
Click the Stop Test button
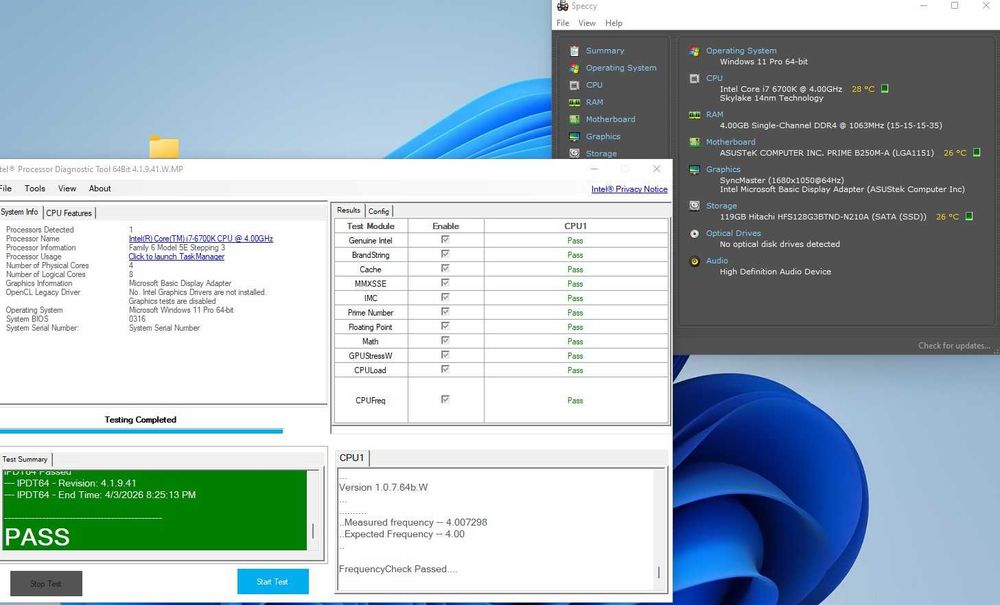(46, 583)
